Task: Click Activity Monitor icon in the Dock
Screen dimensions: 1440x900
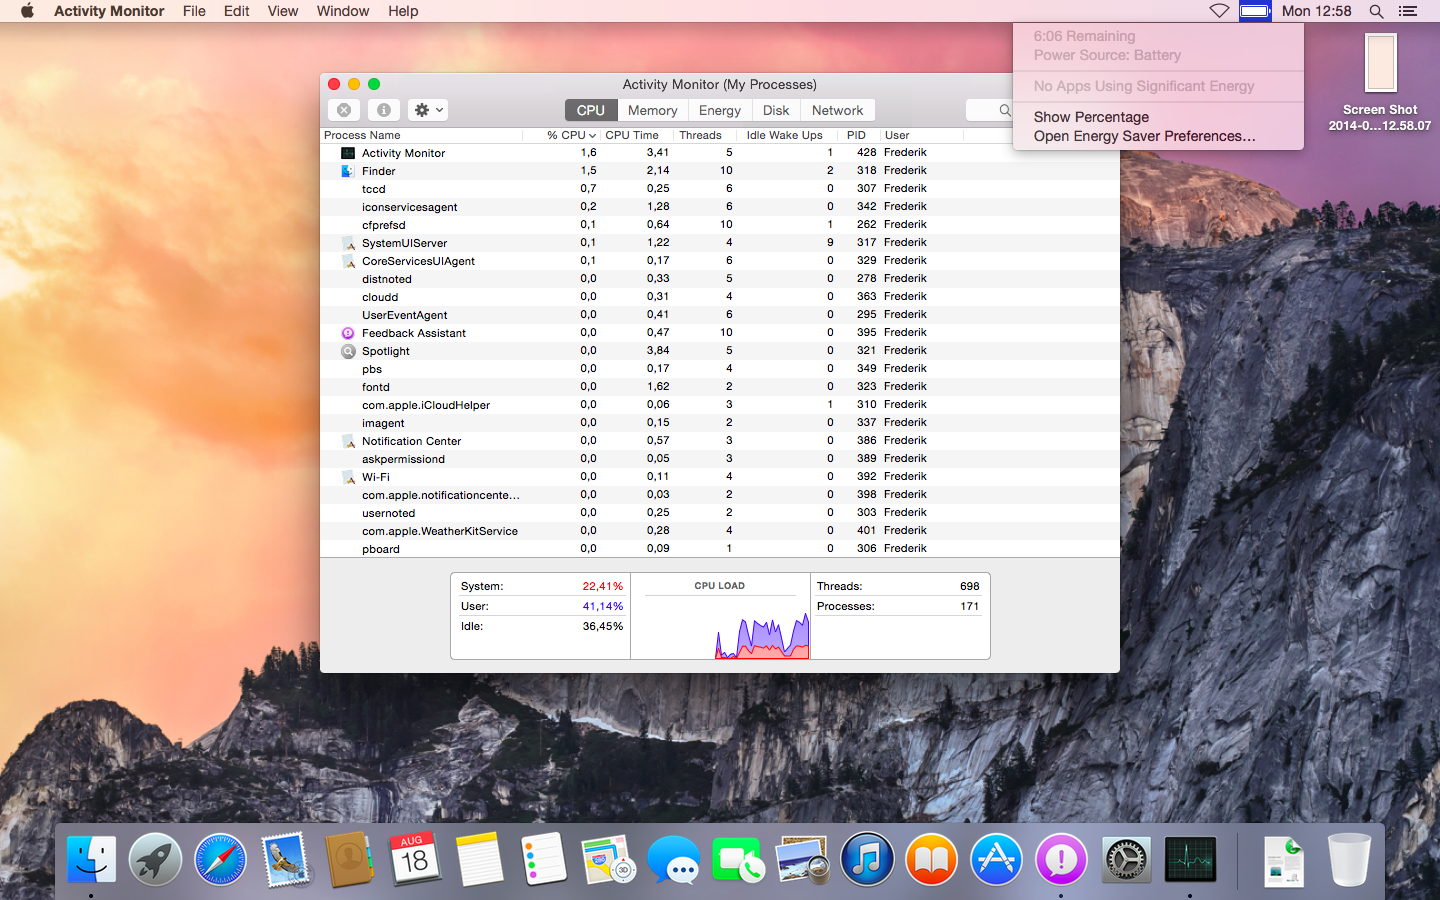Action: 1190,860
